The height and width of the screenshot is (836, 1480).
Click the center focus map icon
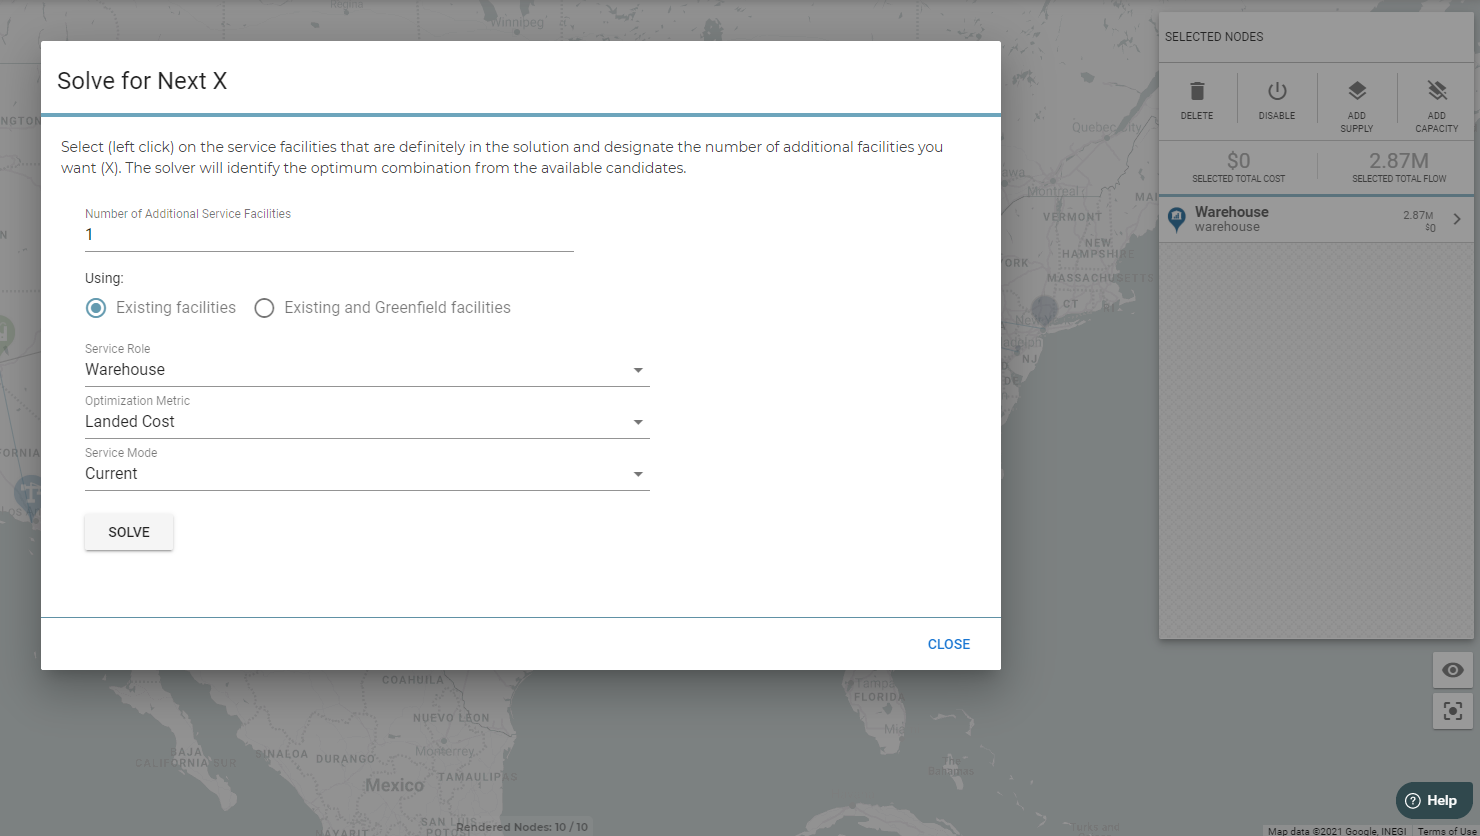1453,711
